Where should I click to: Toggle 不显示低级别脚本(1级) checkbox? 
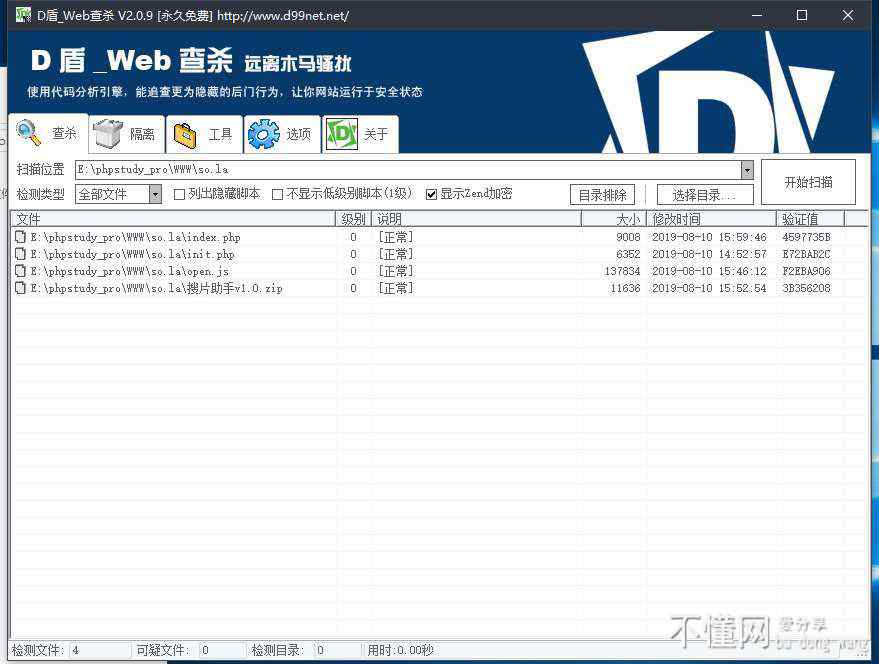(277, 194)
